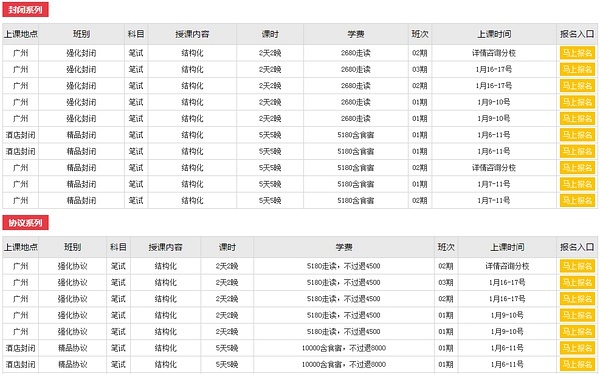Select 课时 header in 协议系列 table

pos(227,247)
